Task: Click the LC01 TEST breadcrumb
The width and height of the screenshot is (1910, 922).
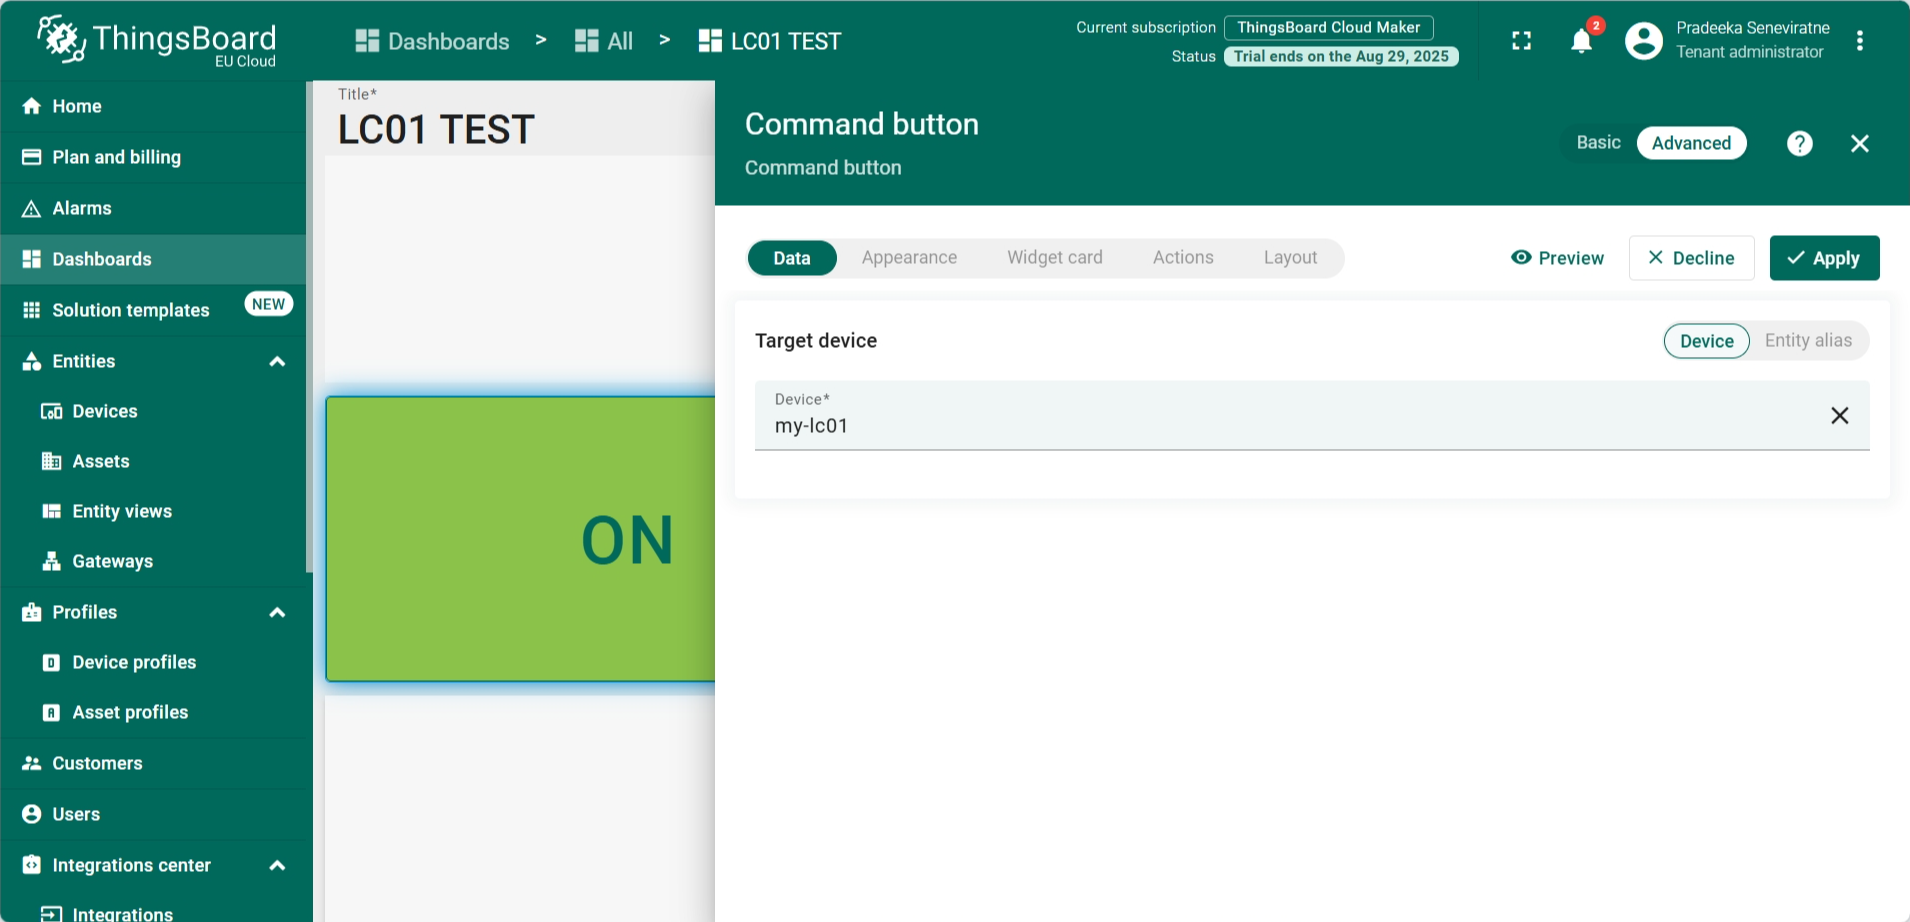Action: 770,41
